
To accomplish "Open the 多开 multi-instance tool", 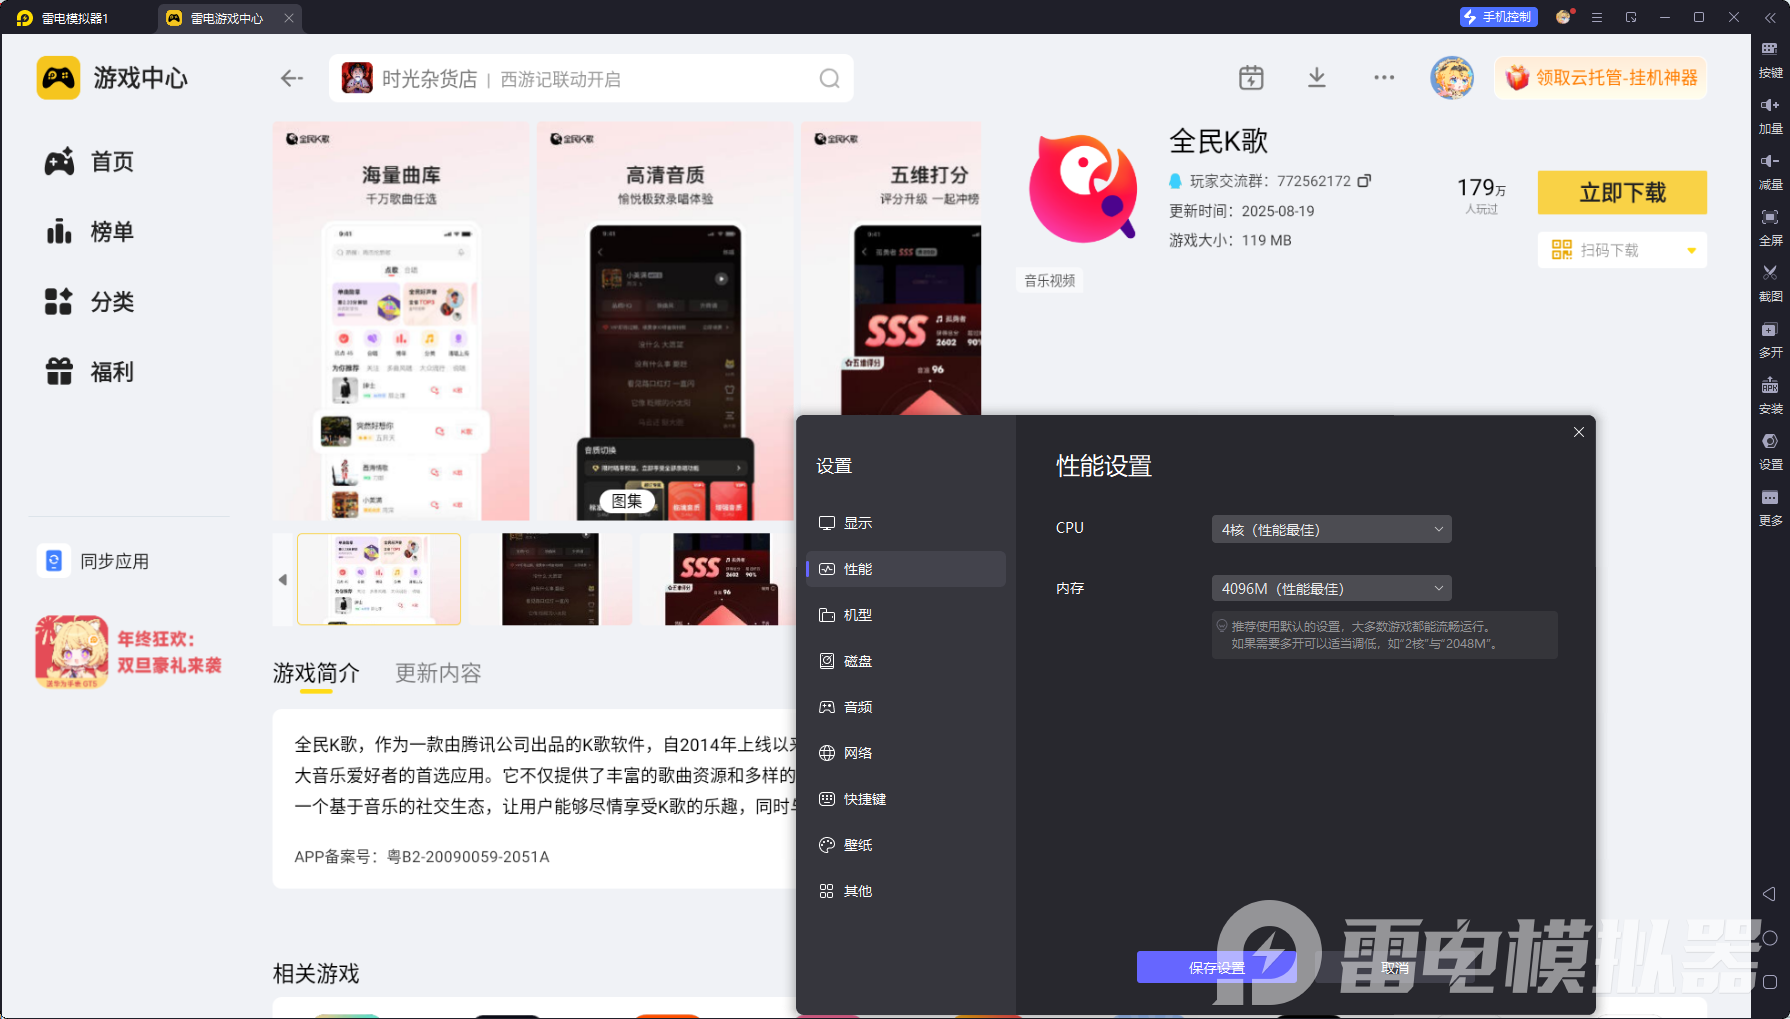I will (x=1770, y=340).
